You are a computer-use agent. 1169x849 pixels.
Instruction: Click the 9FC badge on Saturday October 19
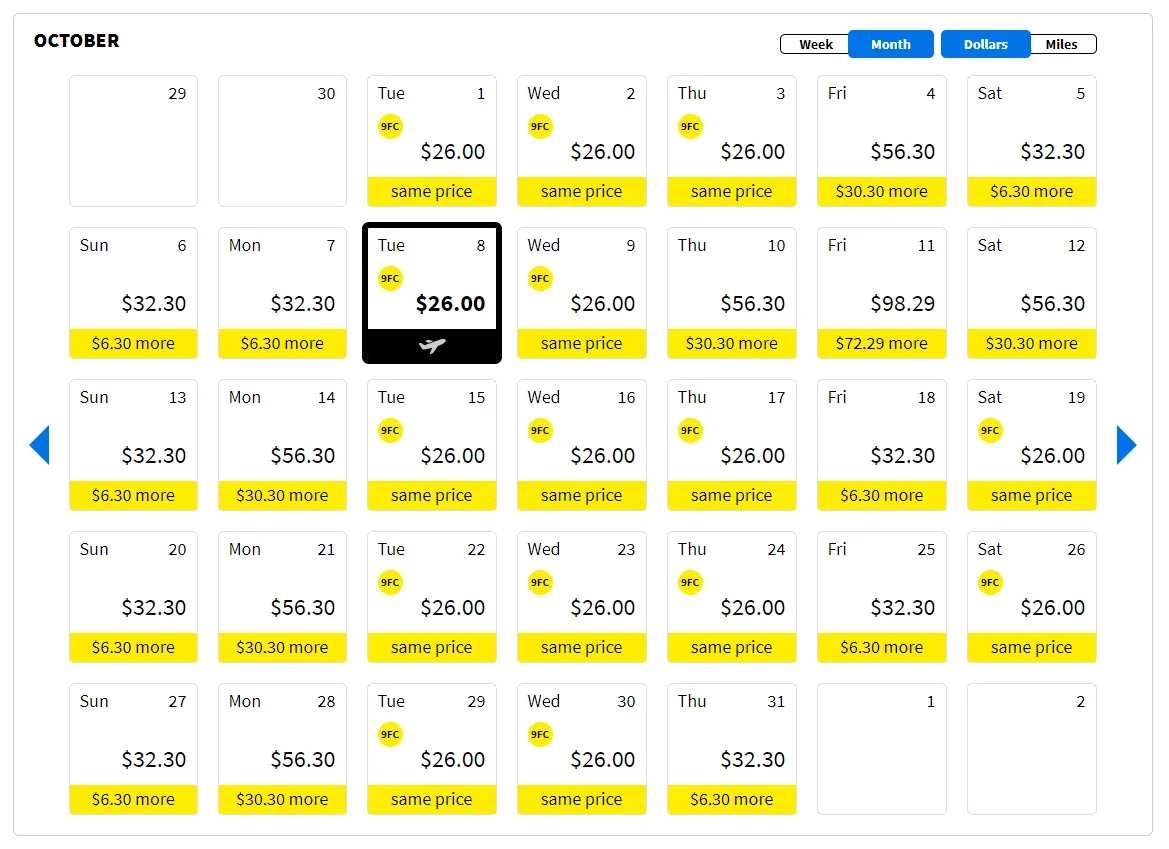(990, 431)
